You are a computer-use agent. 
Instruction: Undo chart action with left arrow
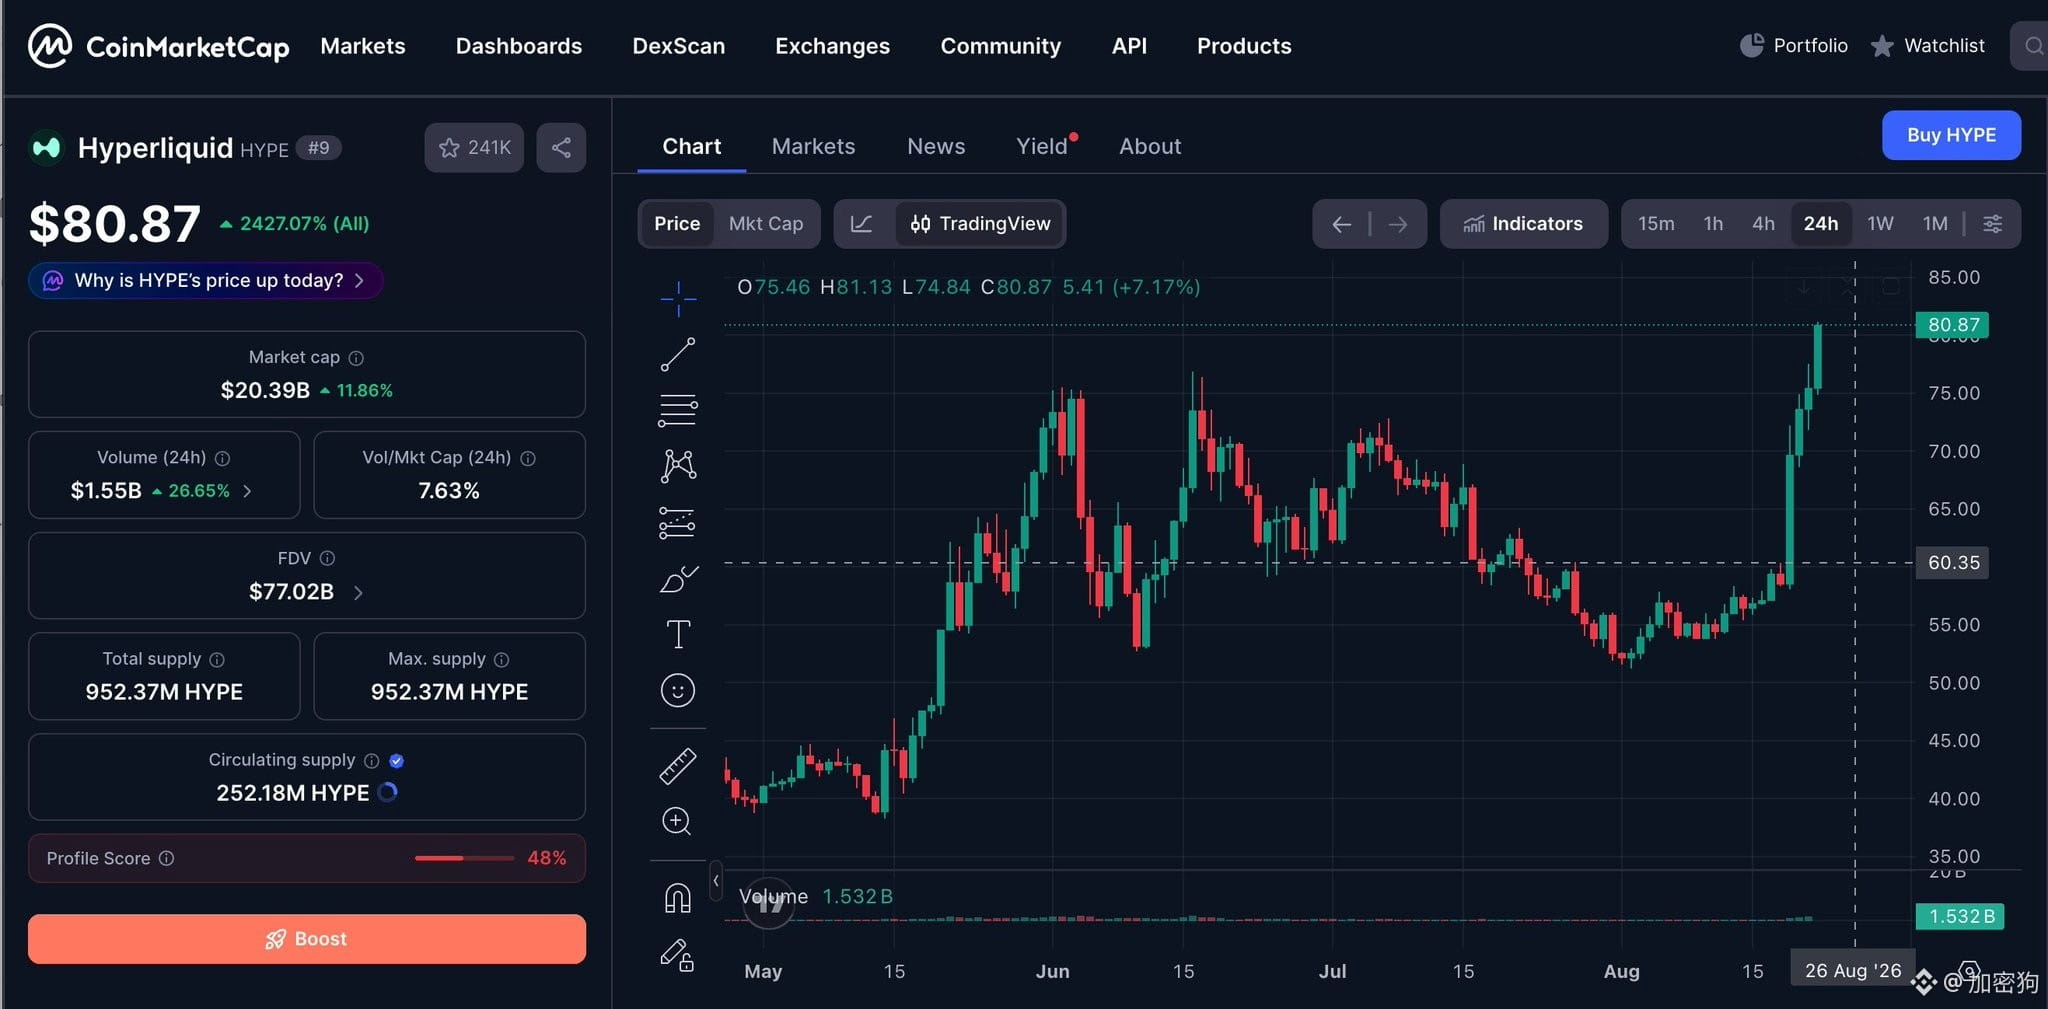[x=1342, y=224]
